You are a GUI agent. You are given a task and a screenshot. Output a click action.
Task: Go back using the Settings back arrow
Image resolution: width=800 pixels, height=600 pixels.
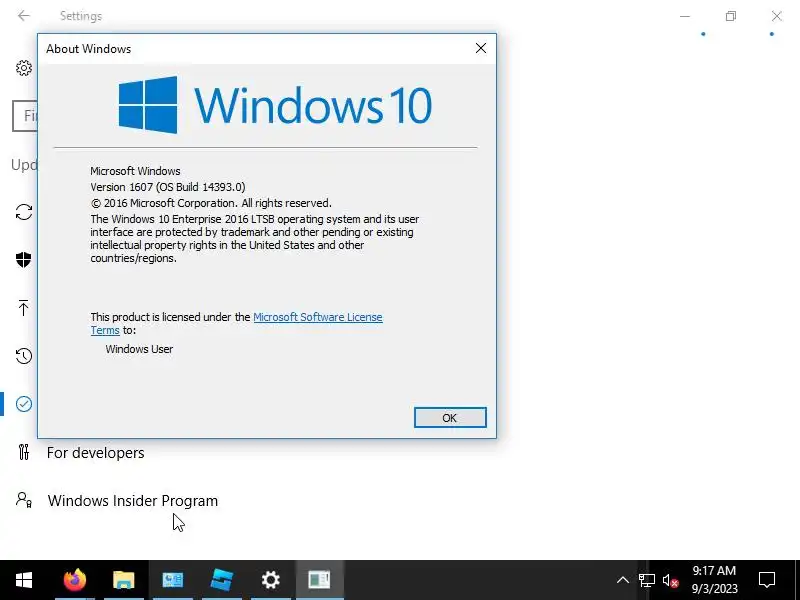coord(23,16)
